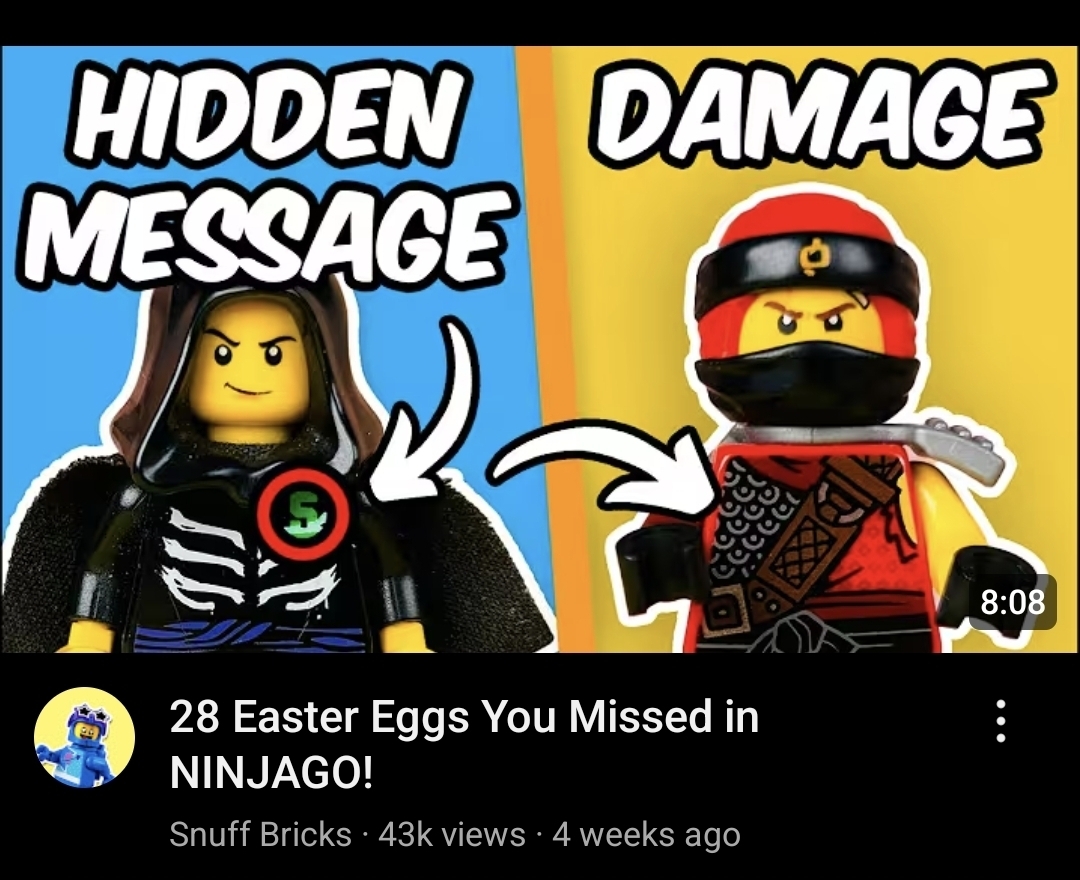Click the 4 weeks ago upload date
The height and width of the screenshot is (880, 1080).
click(x=647, y=835)
